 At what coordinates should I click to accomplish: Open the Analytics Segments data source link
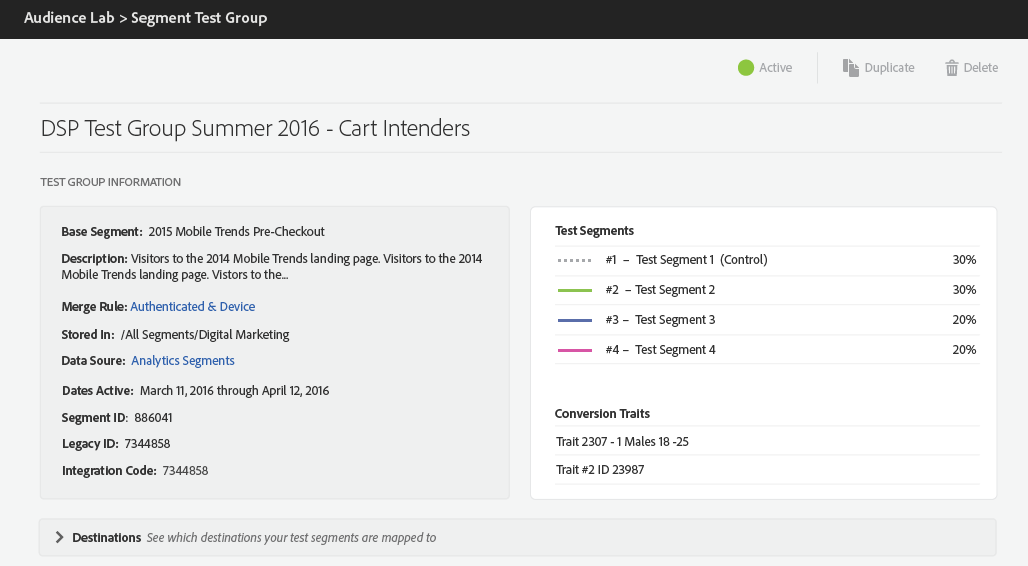183,361
